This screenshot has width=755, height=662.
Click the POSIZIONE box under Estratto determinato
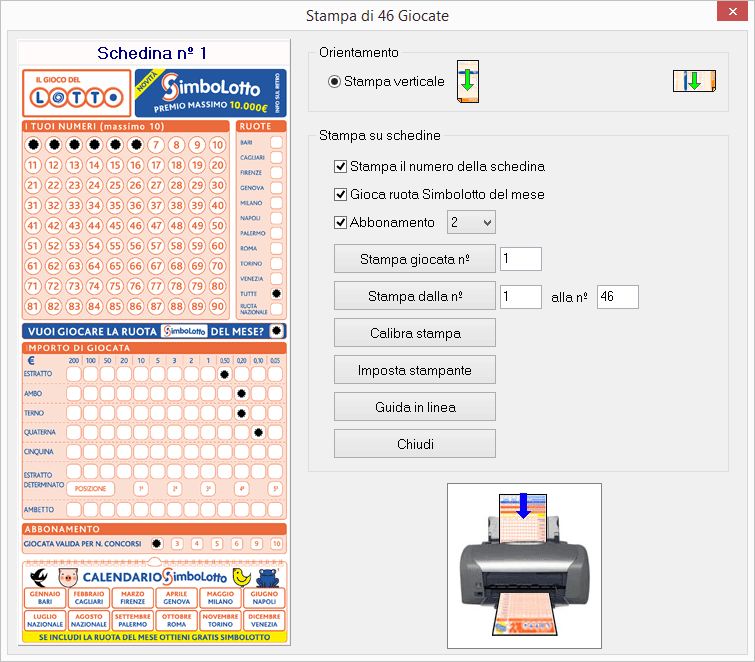point(91,489)
